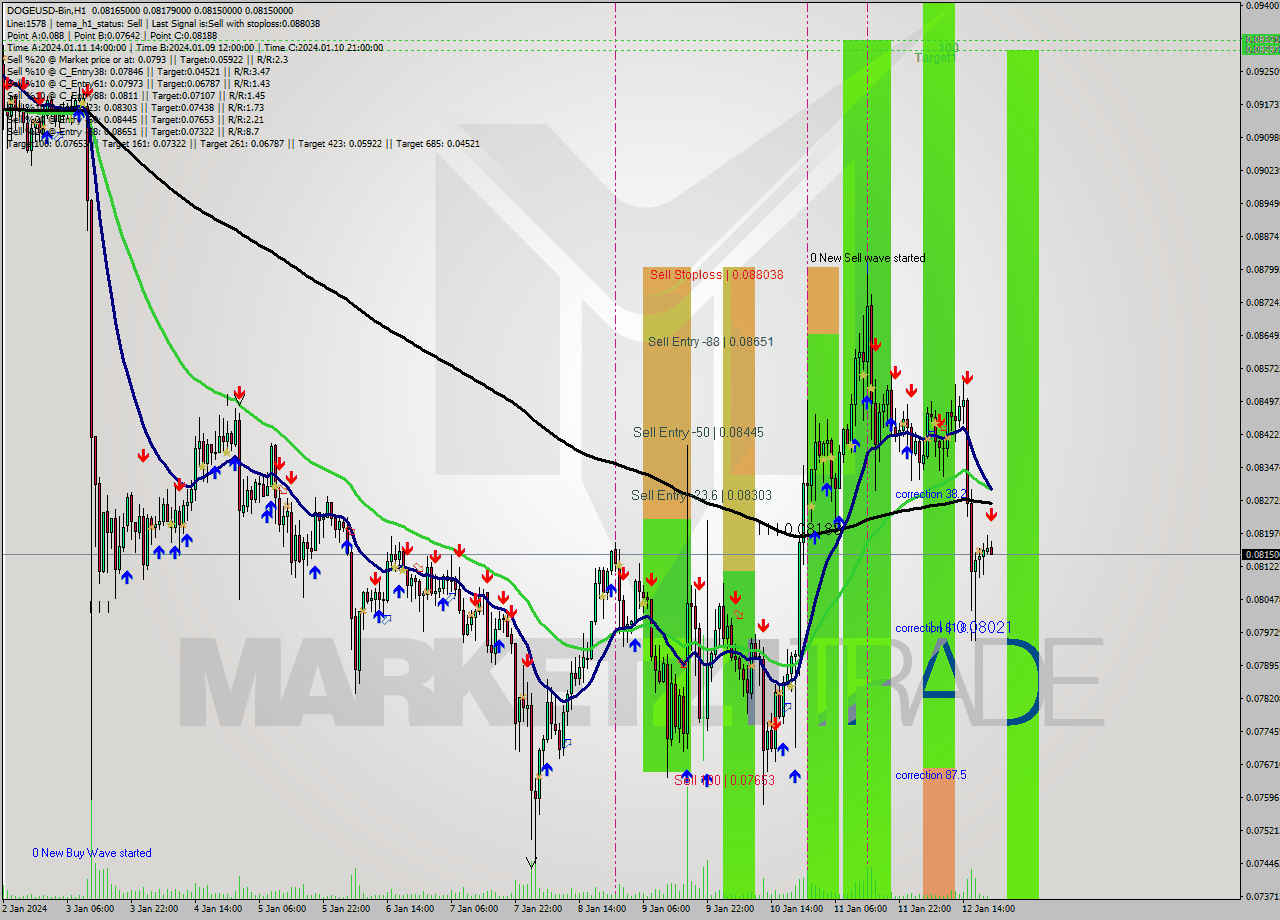Click the '11 Jan 22:00' time axis label
The width and height of the screenshot is (1280, 920).
click(x=924, y=909)
